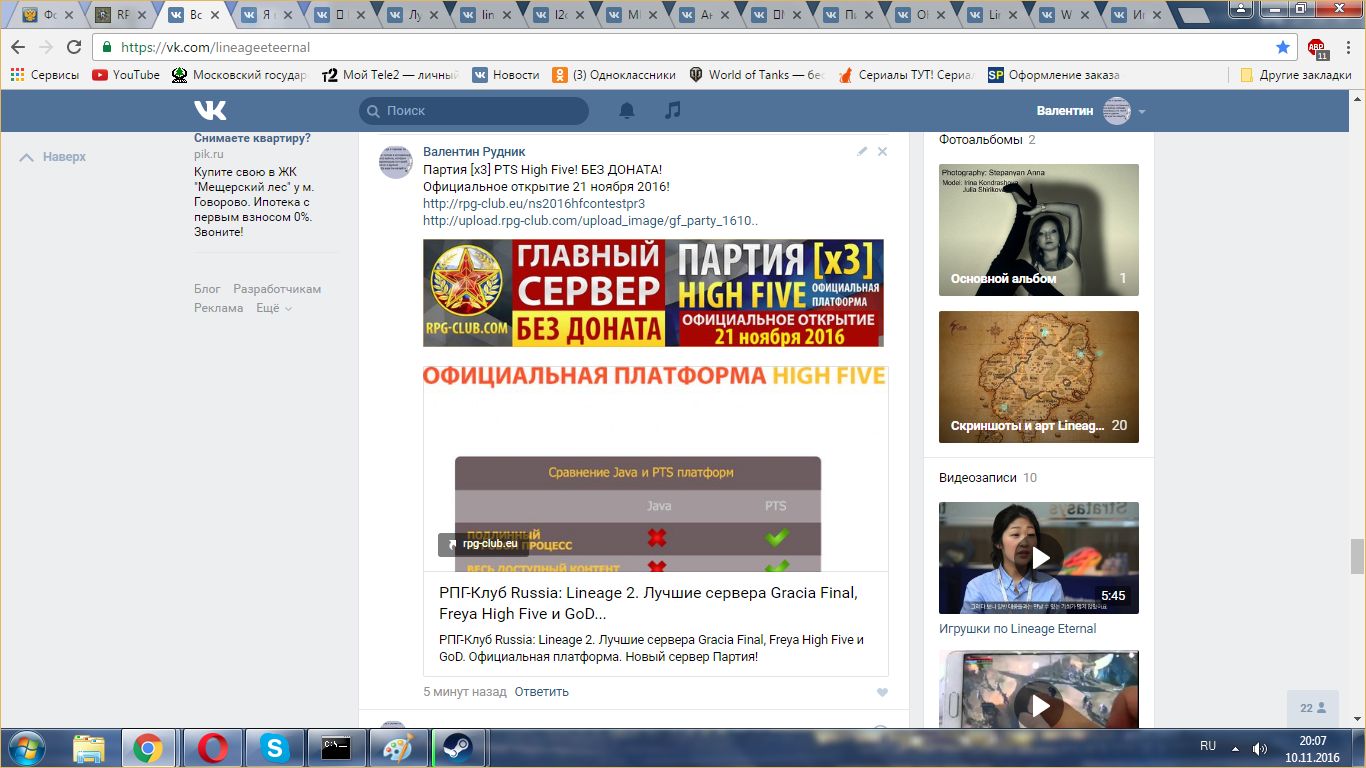
Task: Open the notifications bell
Action: tap(627, 111)
